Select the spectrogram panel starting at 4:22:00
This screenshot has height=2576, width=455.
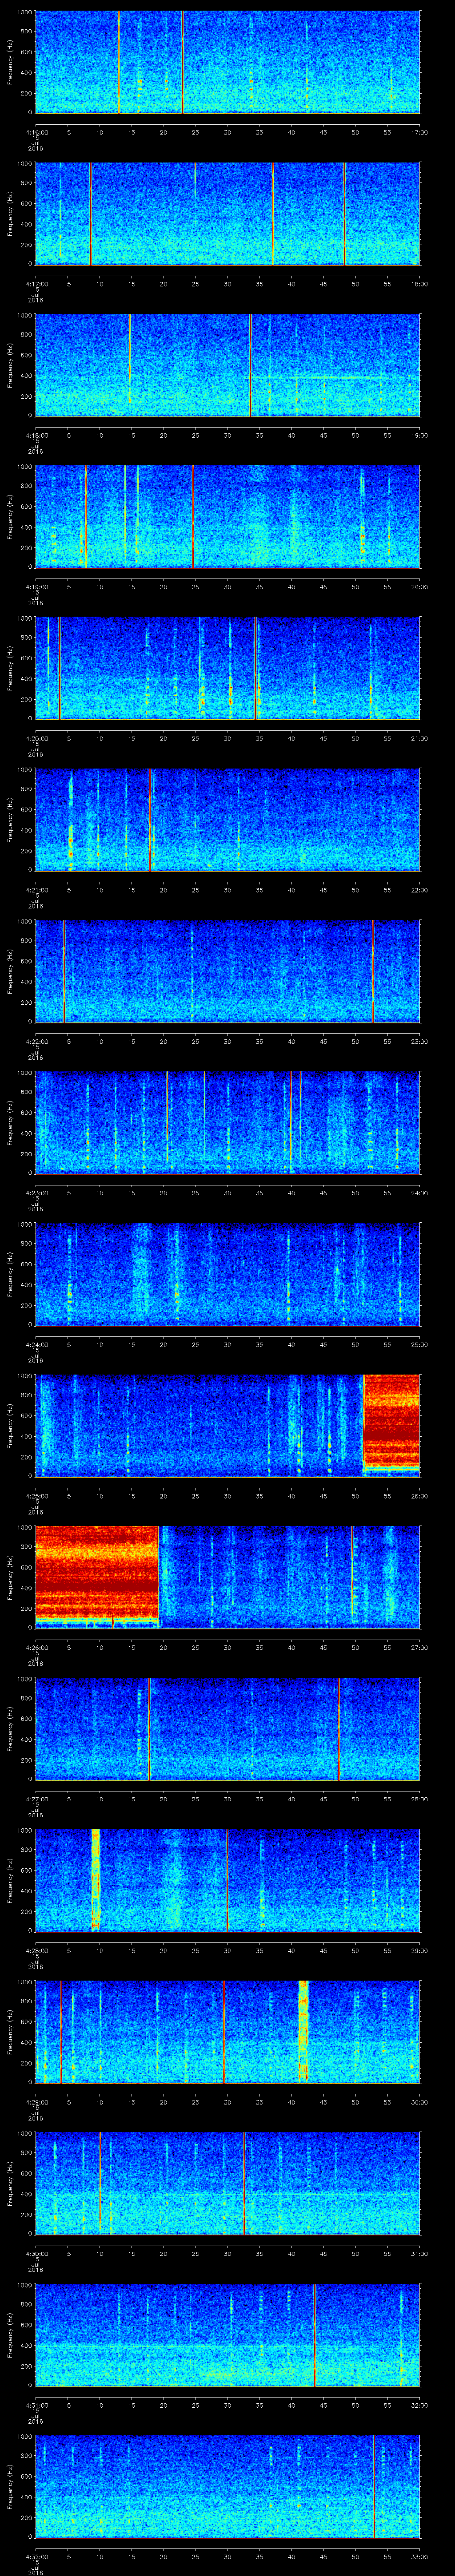[x=227, y=971]
